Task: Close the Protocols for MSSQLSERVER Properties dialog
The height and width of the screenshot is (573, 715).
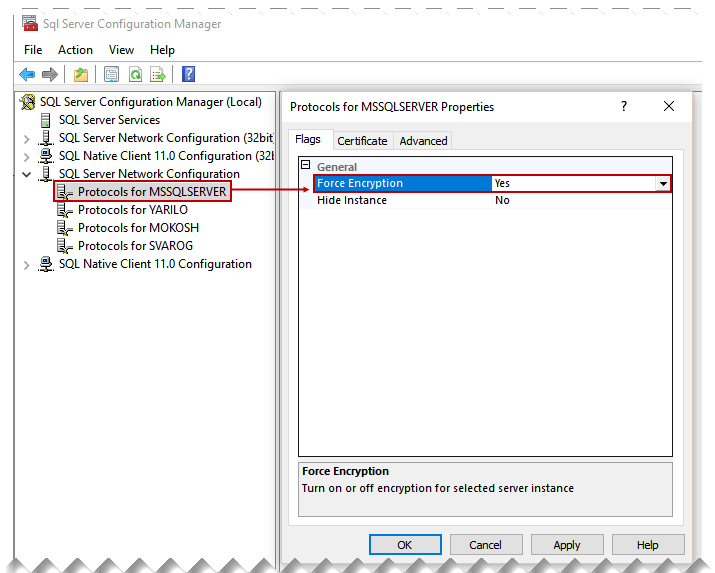Action: (668, 106)
